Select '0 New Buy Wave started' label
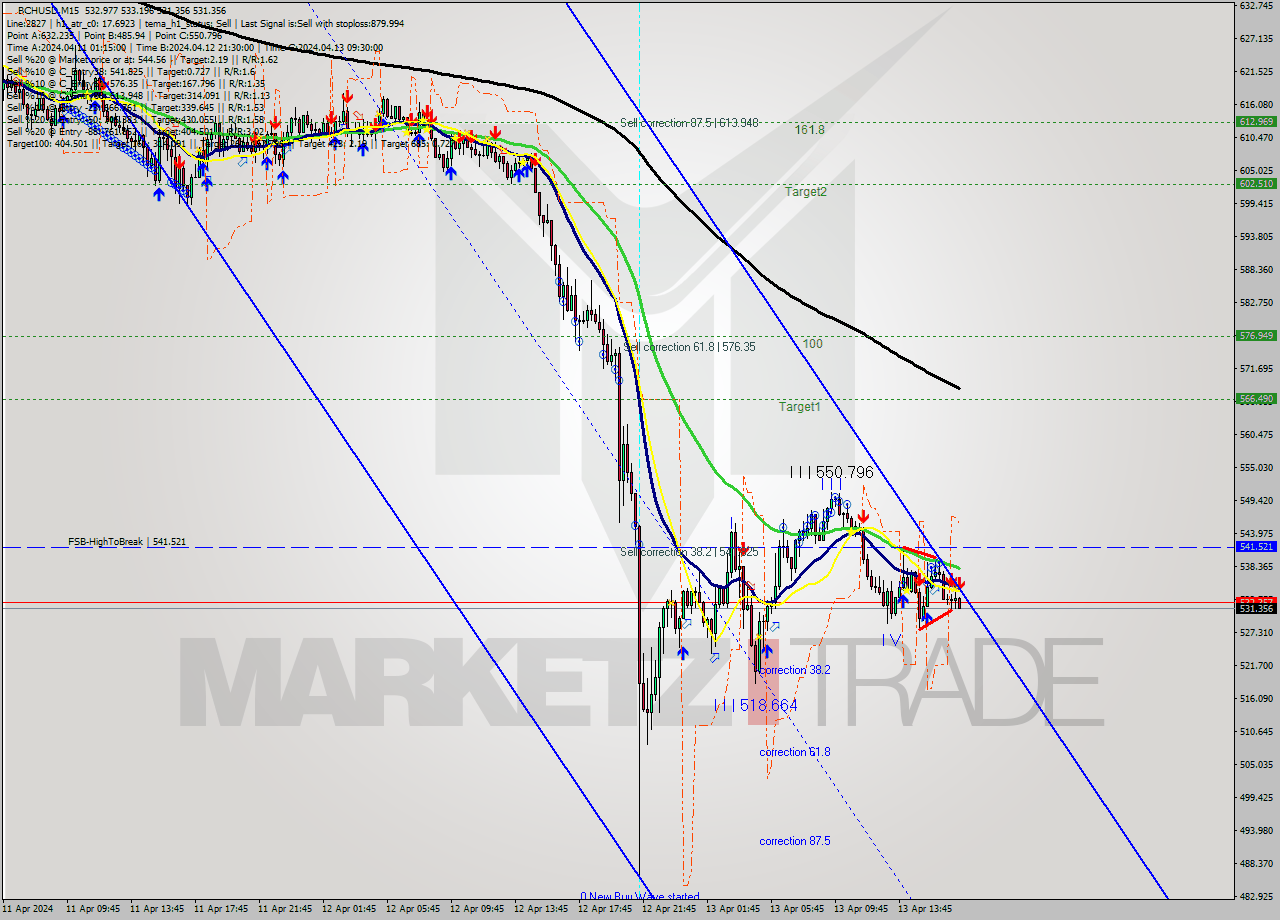The image size is (1280, 920). pyautogui.click(x=640, y=897)
